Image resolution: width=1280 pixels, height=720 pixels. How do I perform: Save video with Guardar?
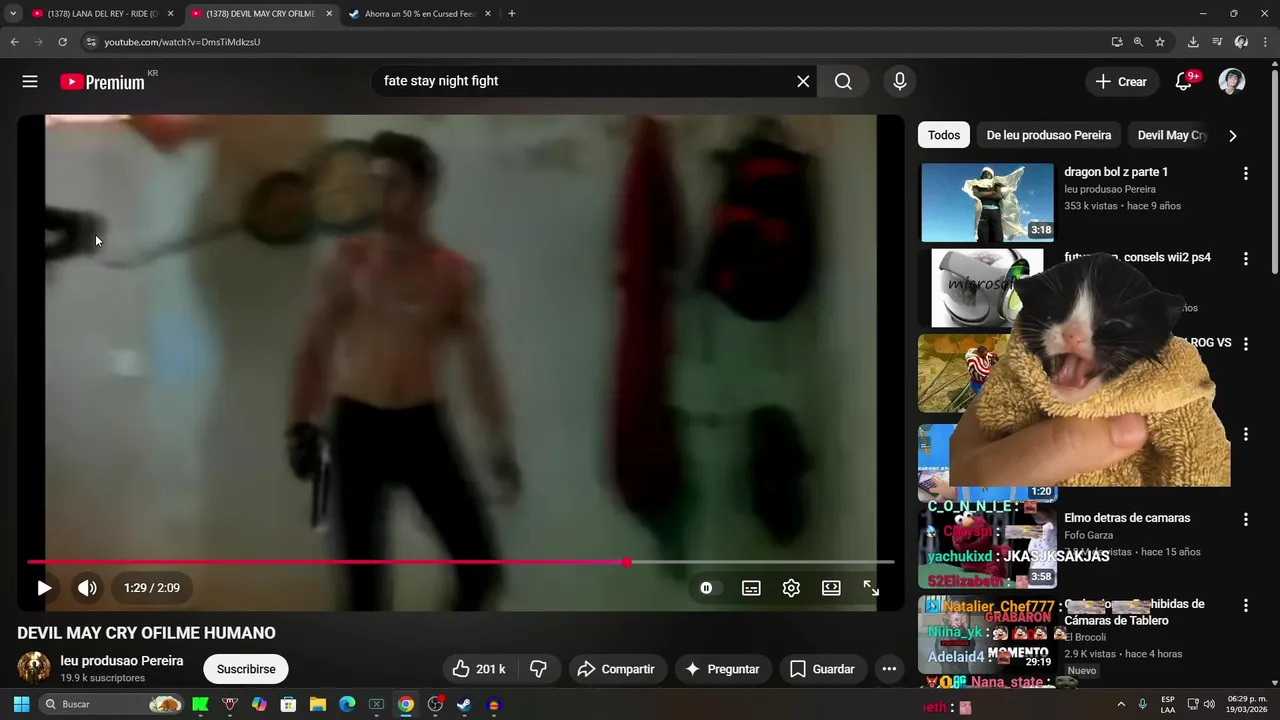click(x=822, y=669)
